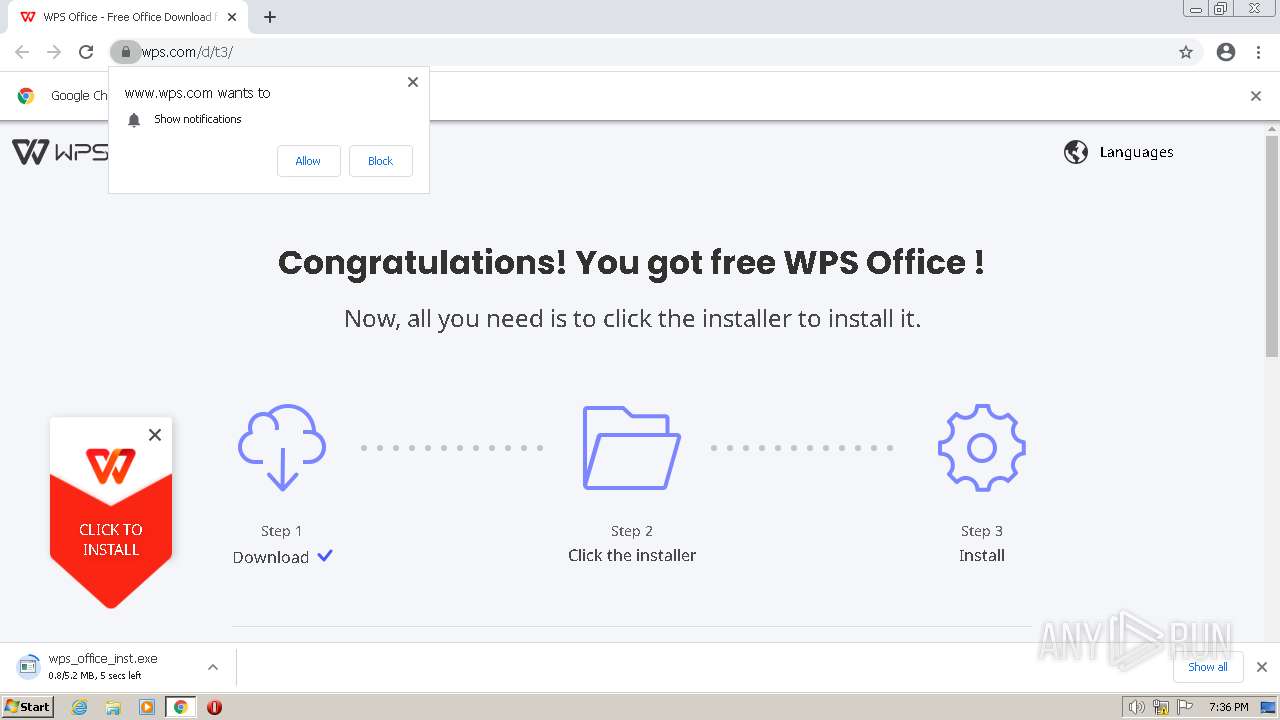Open the Chrome profile avatar
Viewport: 1280px width, 720px height.
1226,52
